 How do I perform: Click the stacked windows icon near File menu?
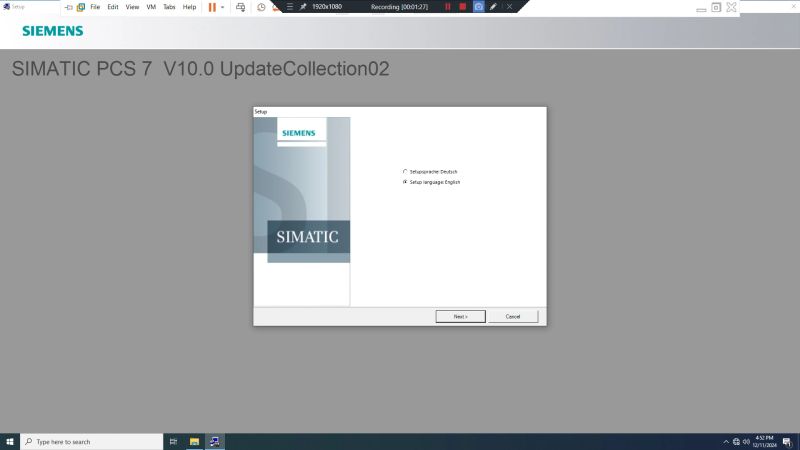pyautogui.click(x=81, y=7)
